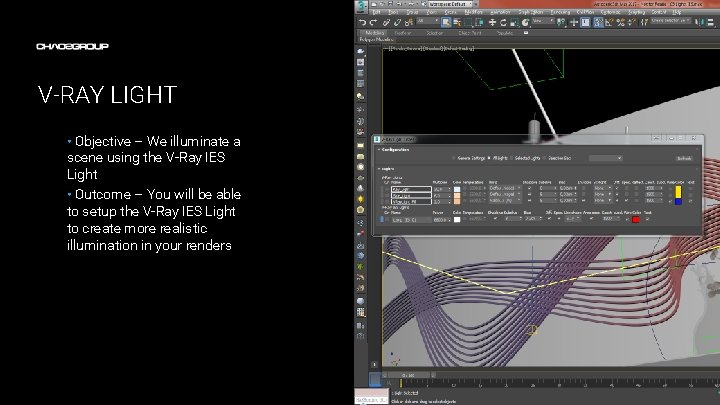Toggle Shadows checkbox for third light row

(529, 201)
